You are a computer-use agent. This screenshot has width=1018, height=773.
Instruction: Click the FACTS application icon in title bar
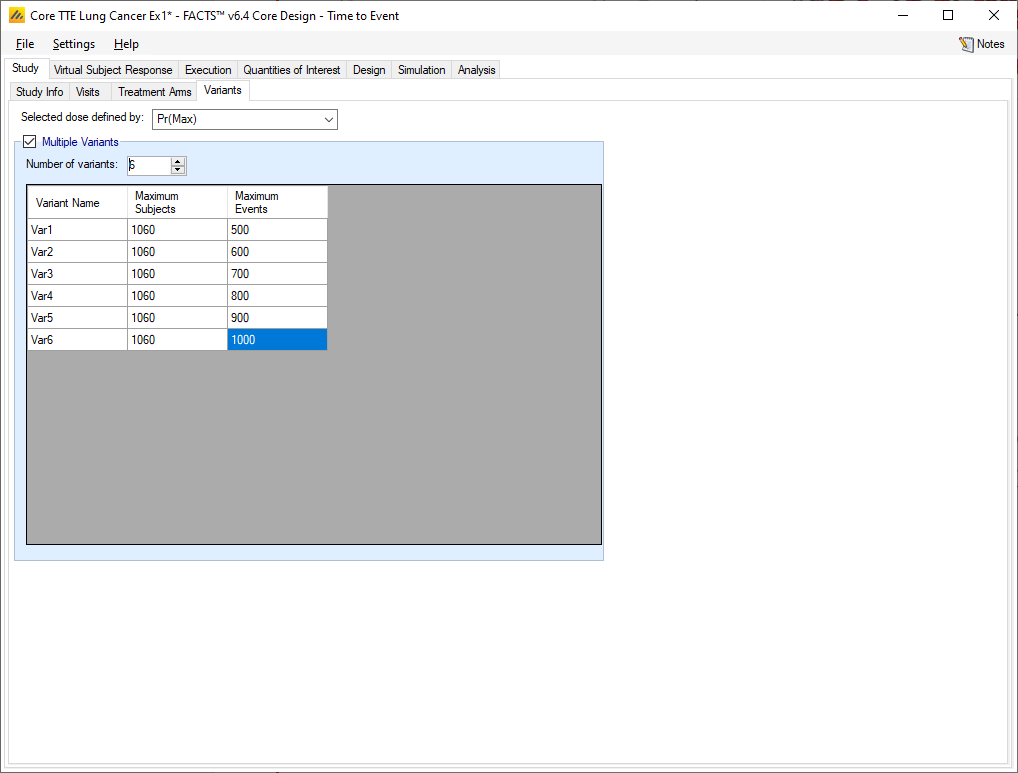point(16,16)
